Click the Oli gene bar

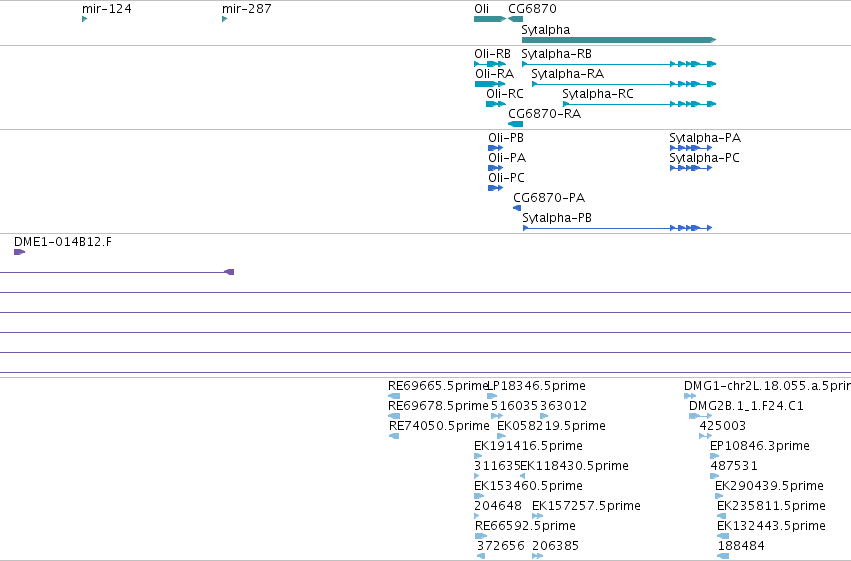pos(490,19)
